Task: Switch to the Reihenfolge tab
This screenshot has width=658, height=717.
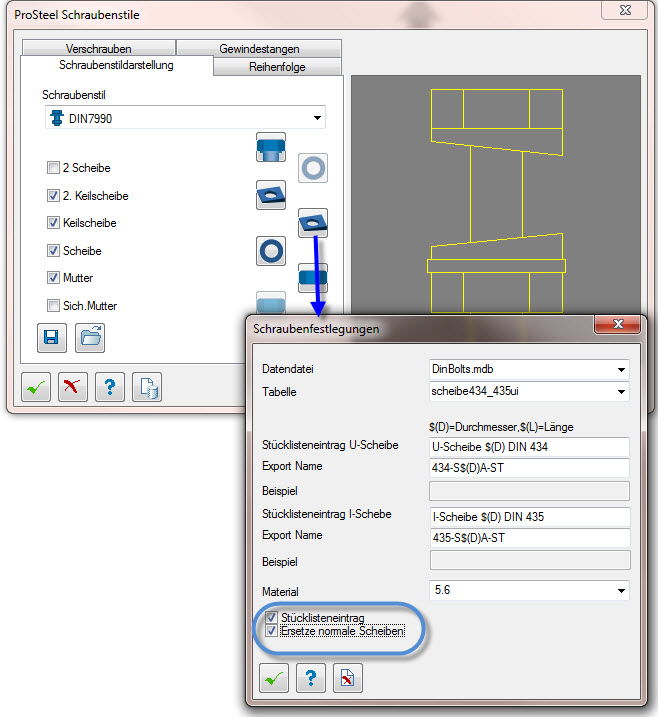Action: [277, 67]
